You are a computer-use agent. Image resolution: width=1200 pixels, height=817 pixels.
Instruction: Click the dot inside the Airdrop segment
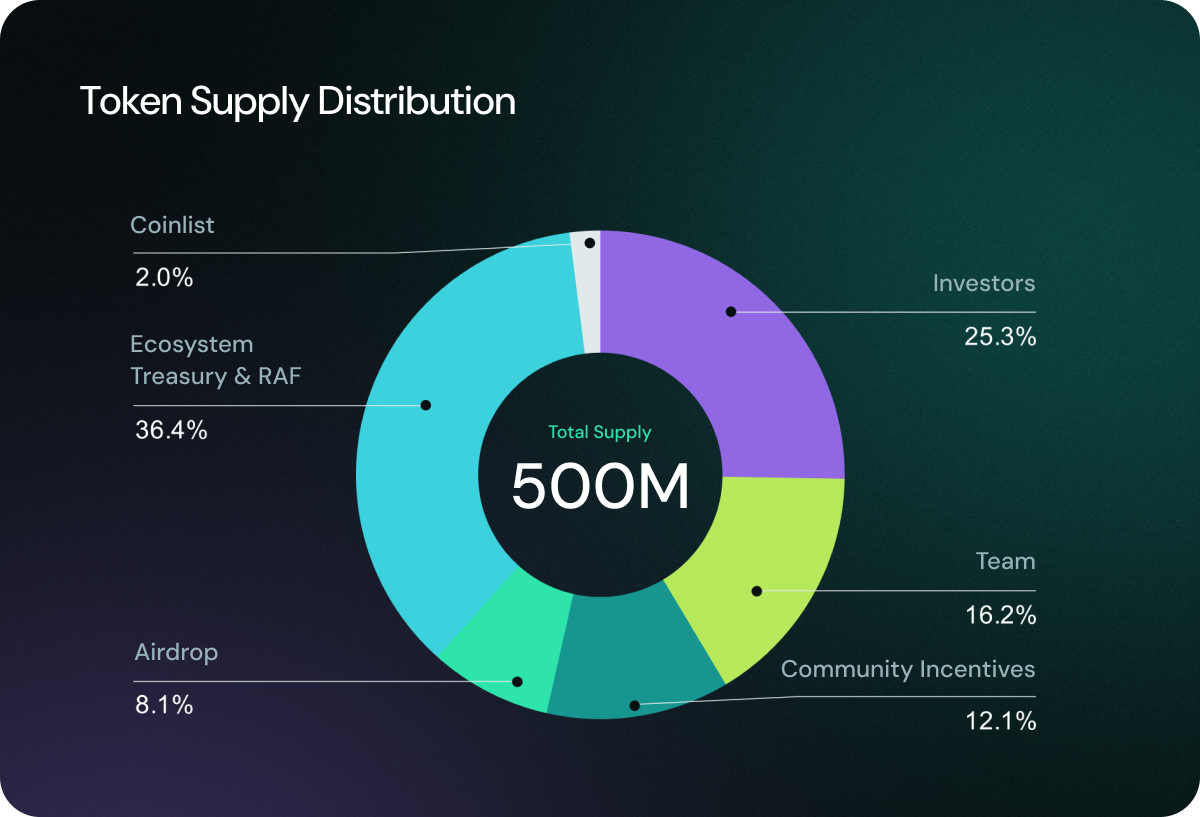coord(516,681)
